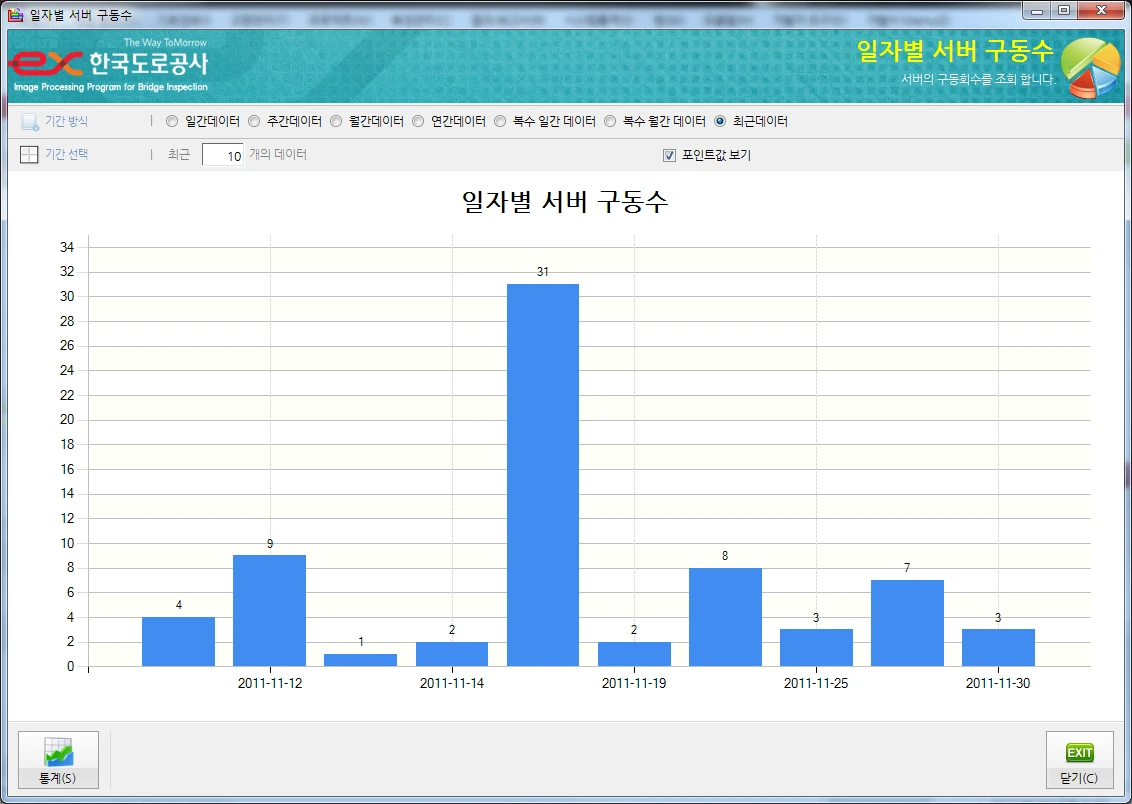The height and width of the screenshot is (804, 1132).
Task: Open statistics with the 통계(S) button
Action: tap(58, 760)
